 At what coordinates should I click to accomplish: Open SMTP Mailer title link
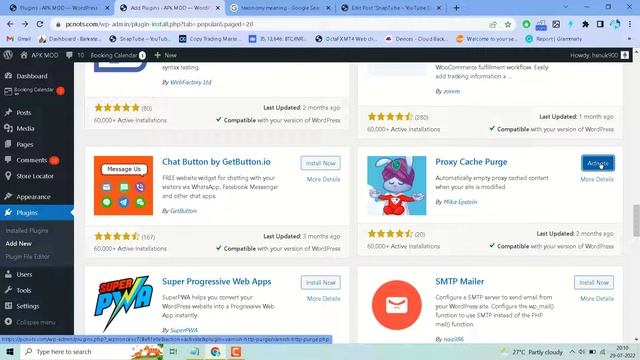click(x=460, y=281)
